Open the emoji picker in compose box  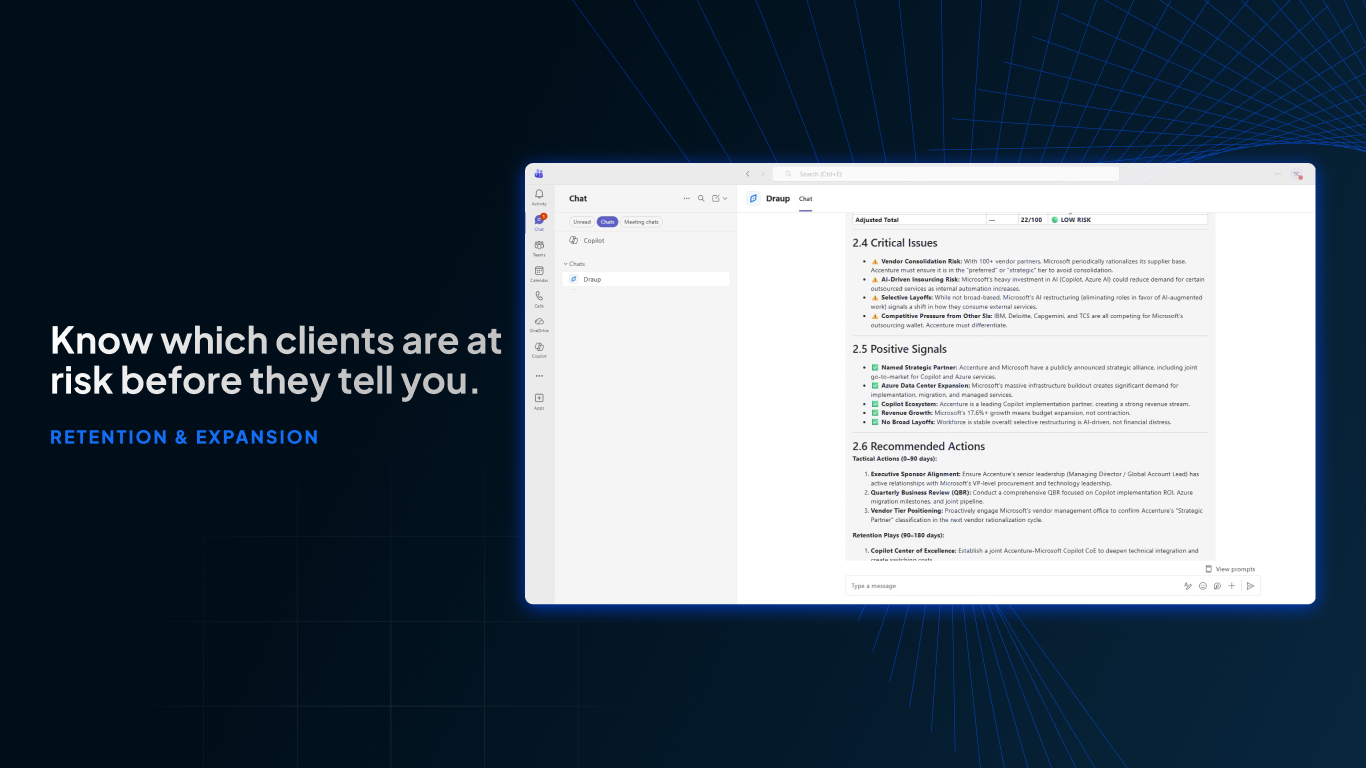[x=1203, y=586]
